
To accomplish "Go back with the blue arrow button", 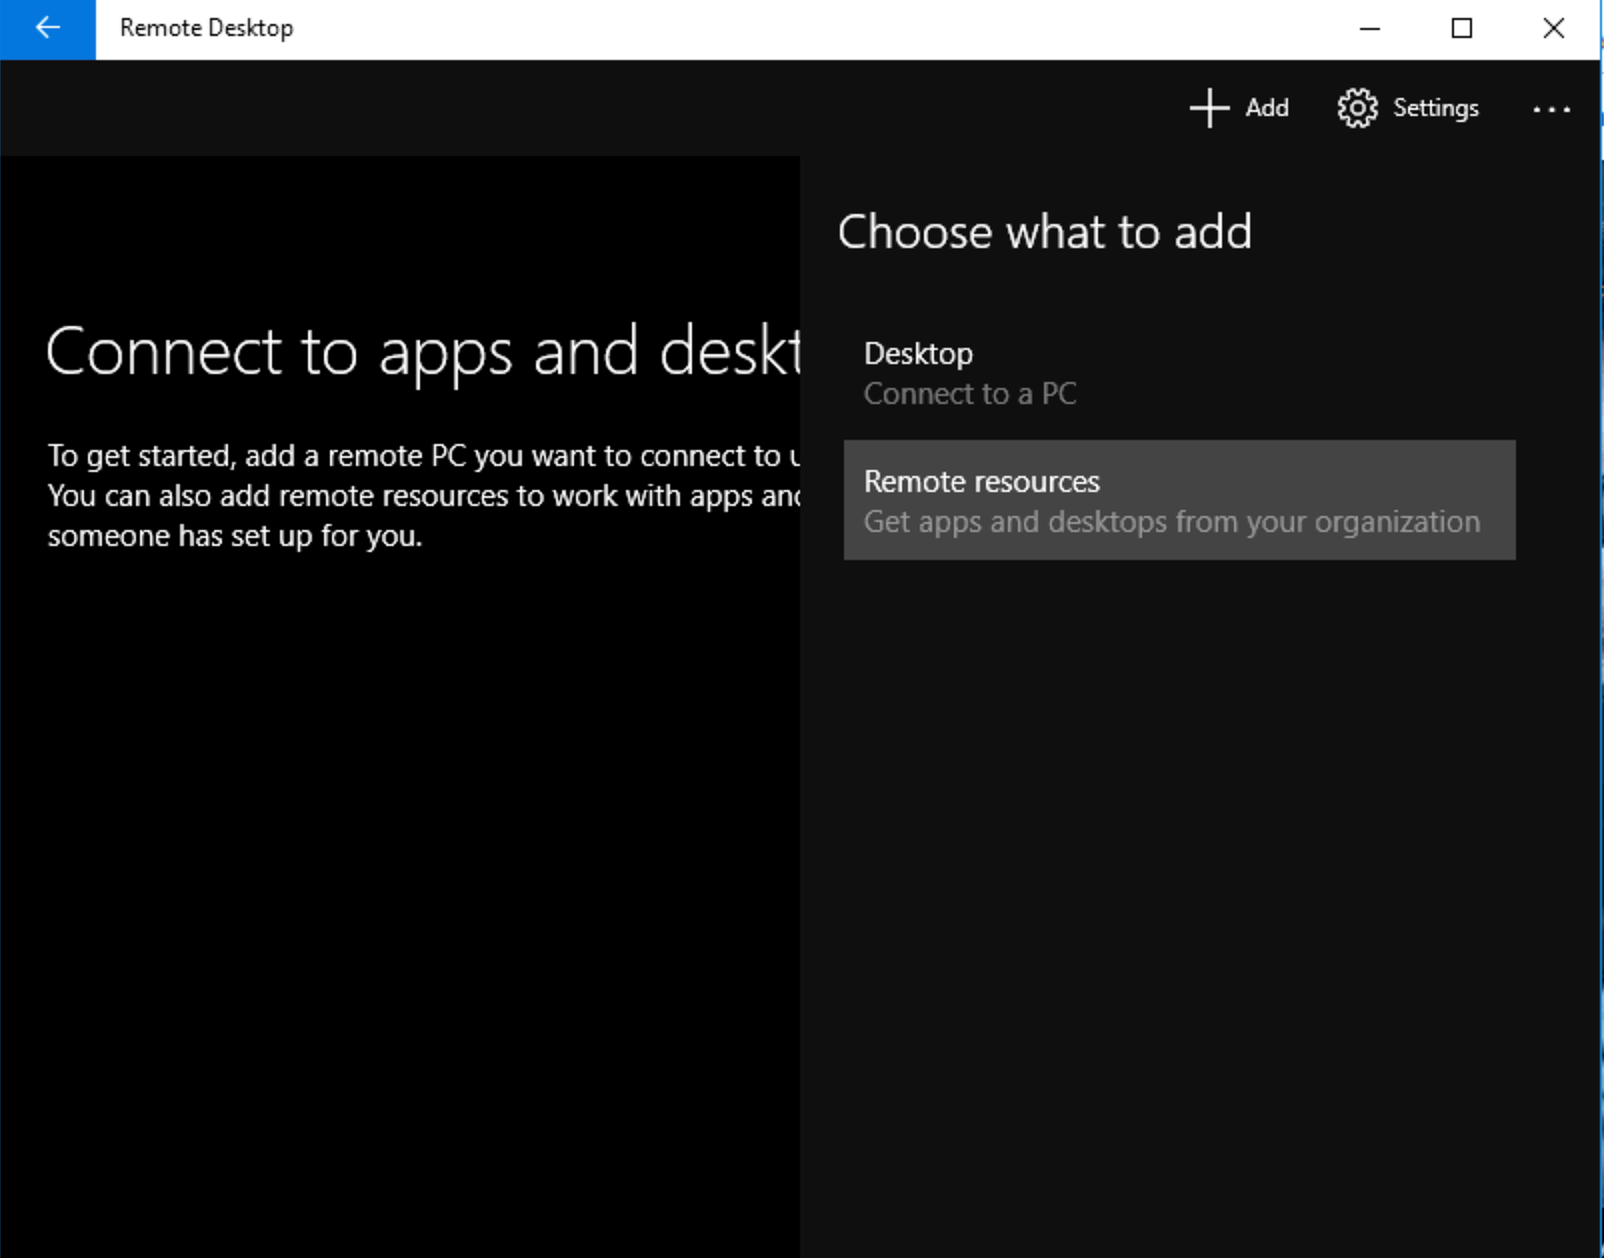I will pyautogui.click(x=47, y=29).
